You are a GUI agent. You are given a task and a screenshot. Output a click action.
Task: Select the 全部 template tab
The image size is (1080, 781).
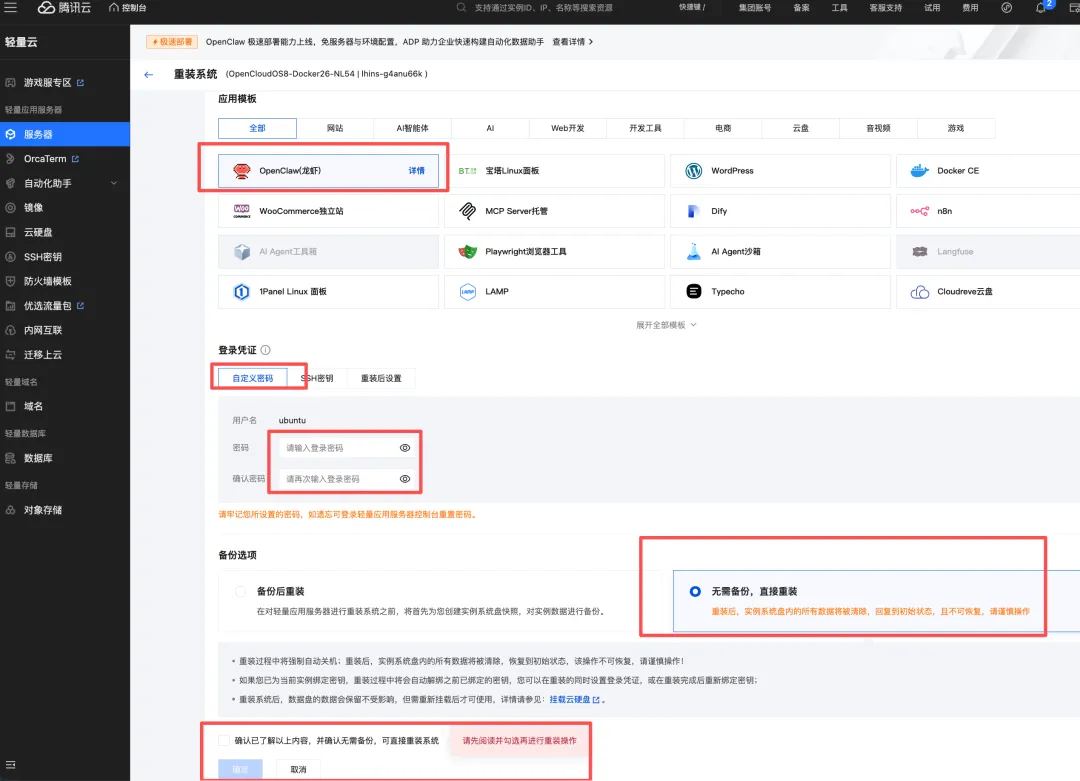[258, 128]
